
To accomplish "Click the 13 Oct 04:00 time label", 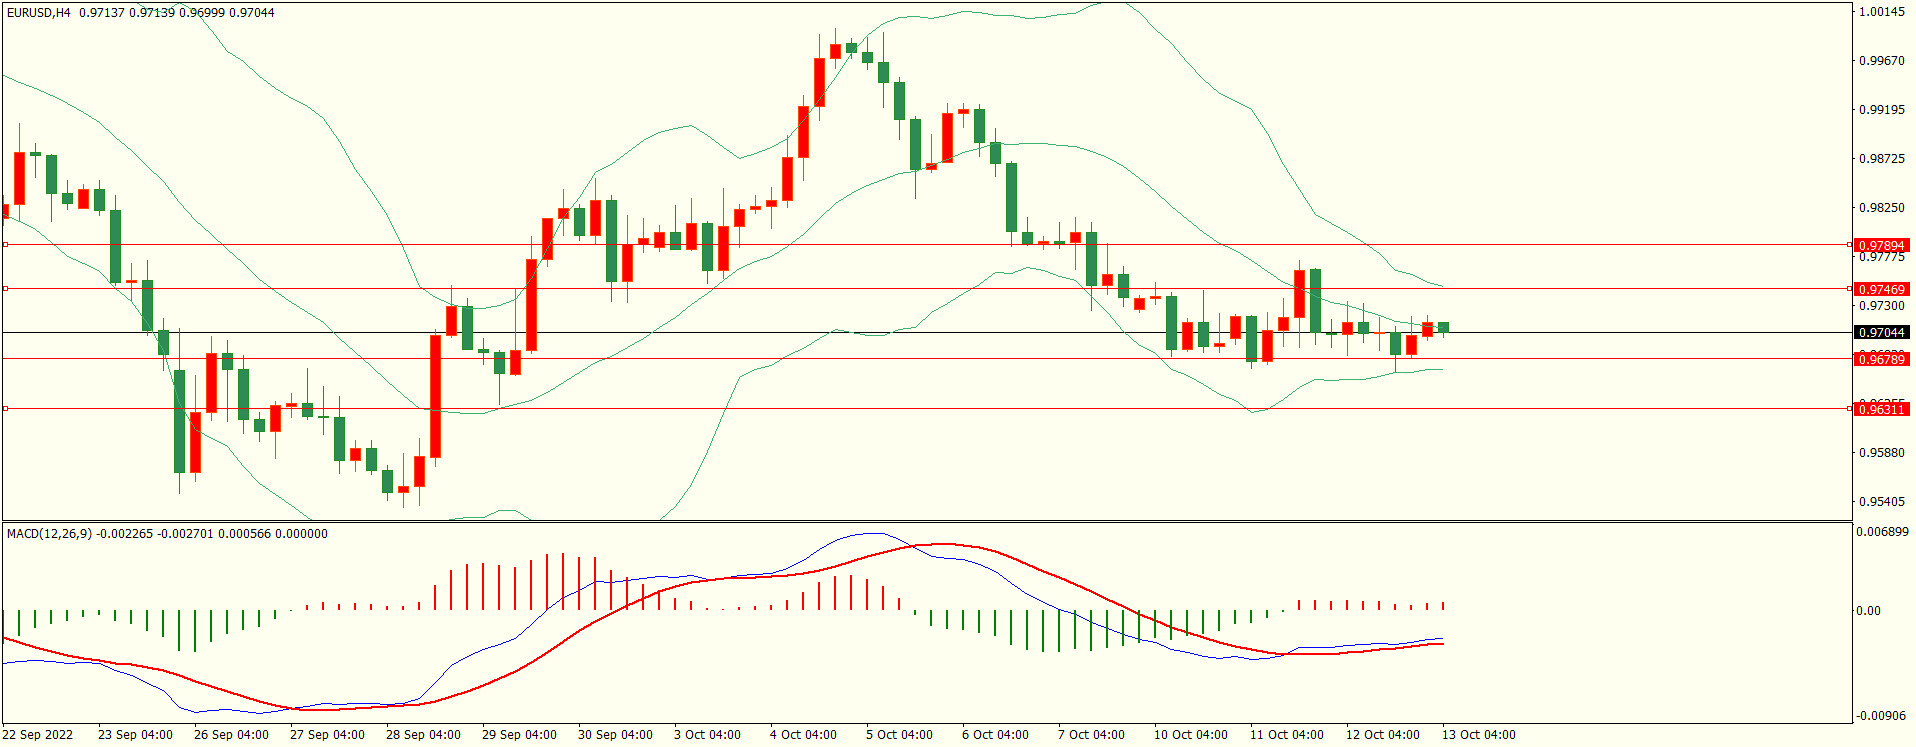I will [1479, 735].
